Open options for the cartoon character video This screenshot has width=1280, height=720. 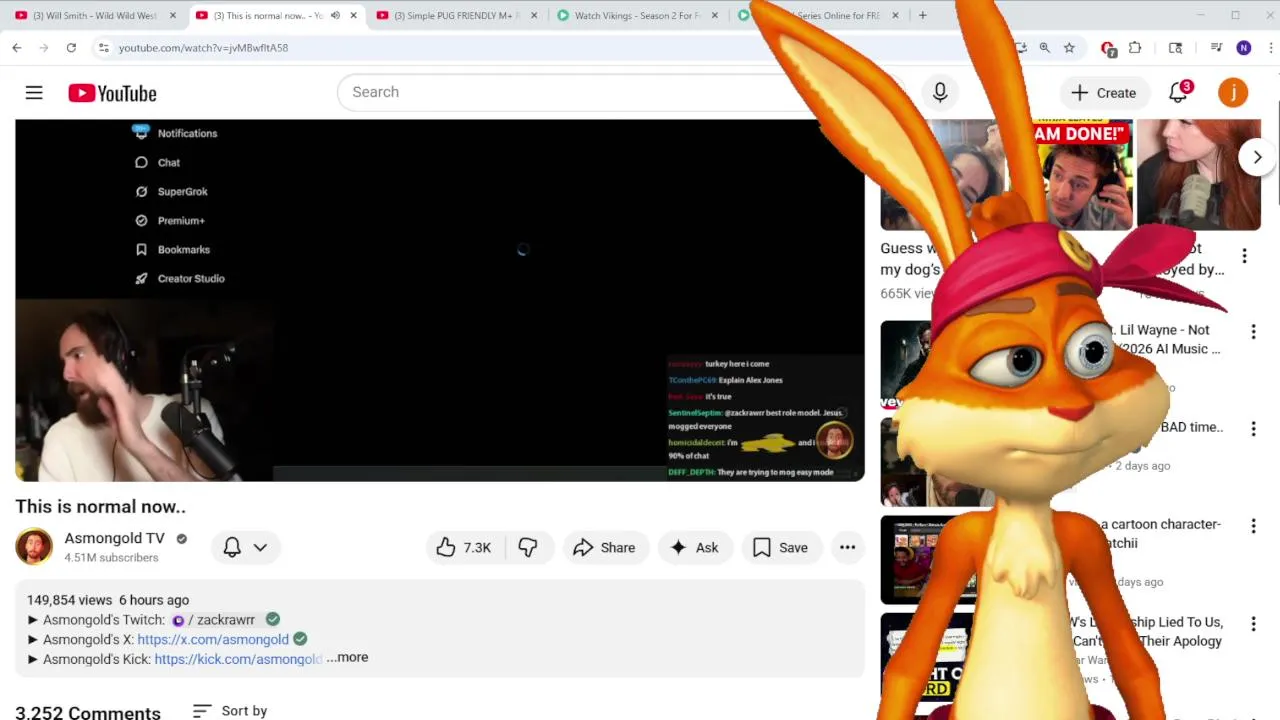click(1253, 525)
